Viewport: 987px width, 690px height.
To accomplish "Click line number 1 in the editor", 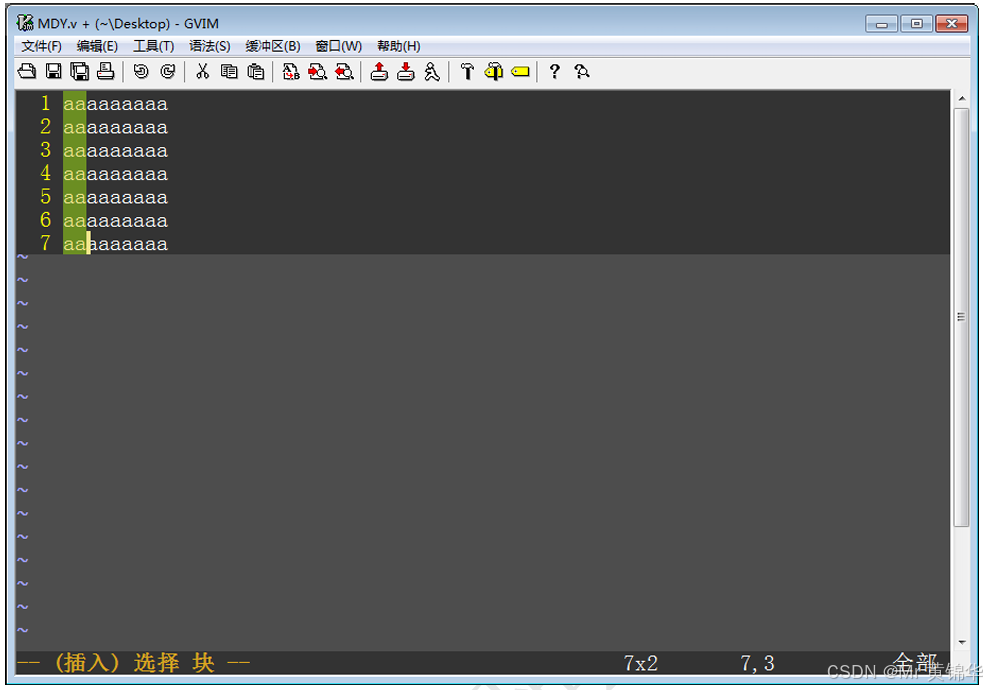I will [45, 103].
